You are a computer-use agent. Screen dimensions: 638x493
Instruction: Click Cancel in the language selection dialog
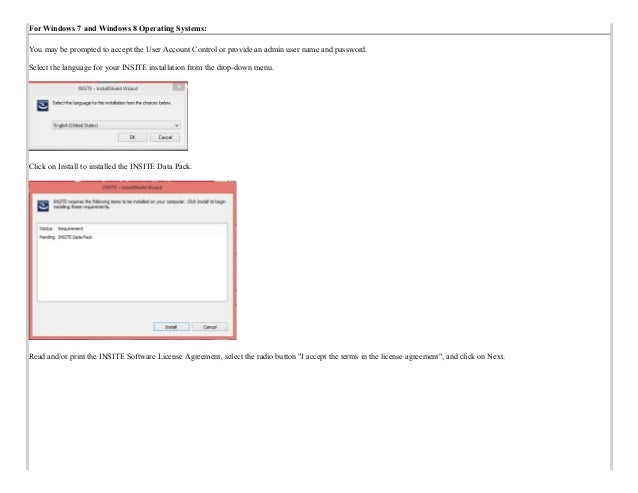165,137
